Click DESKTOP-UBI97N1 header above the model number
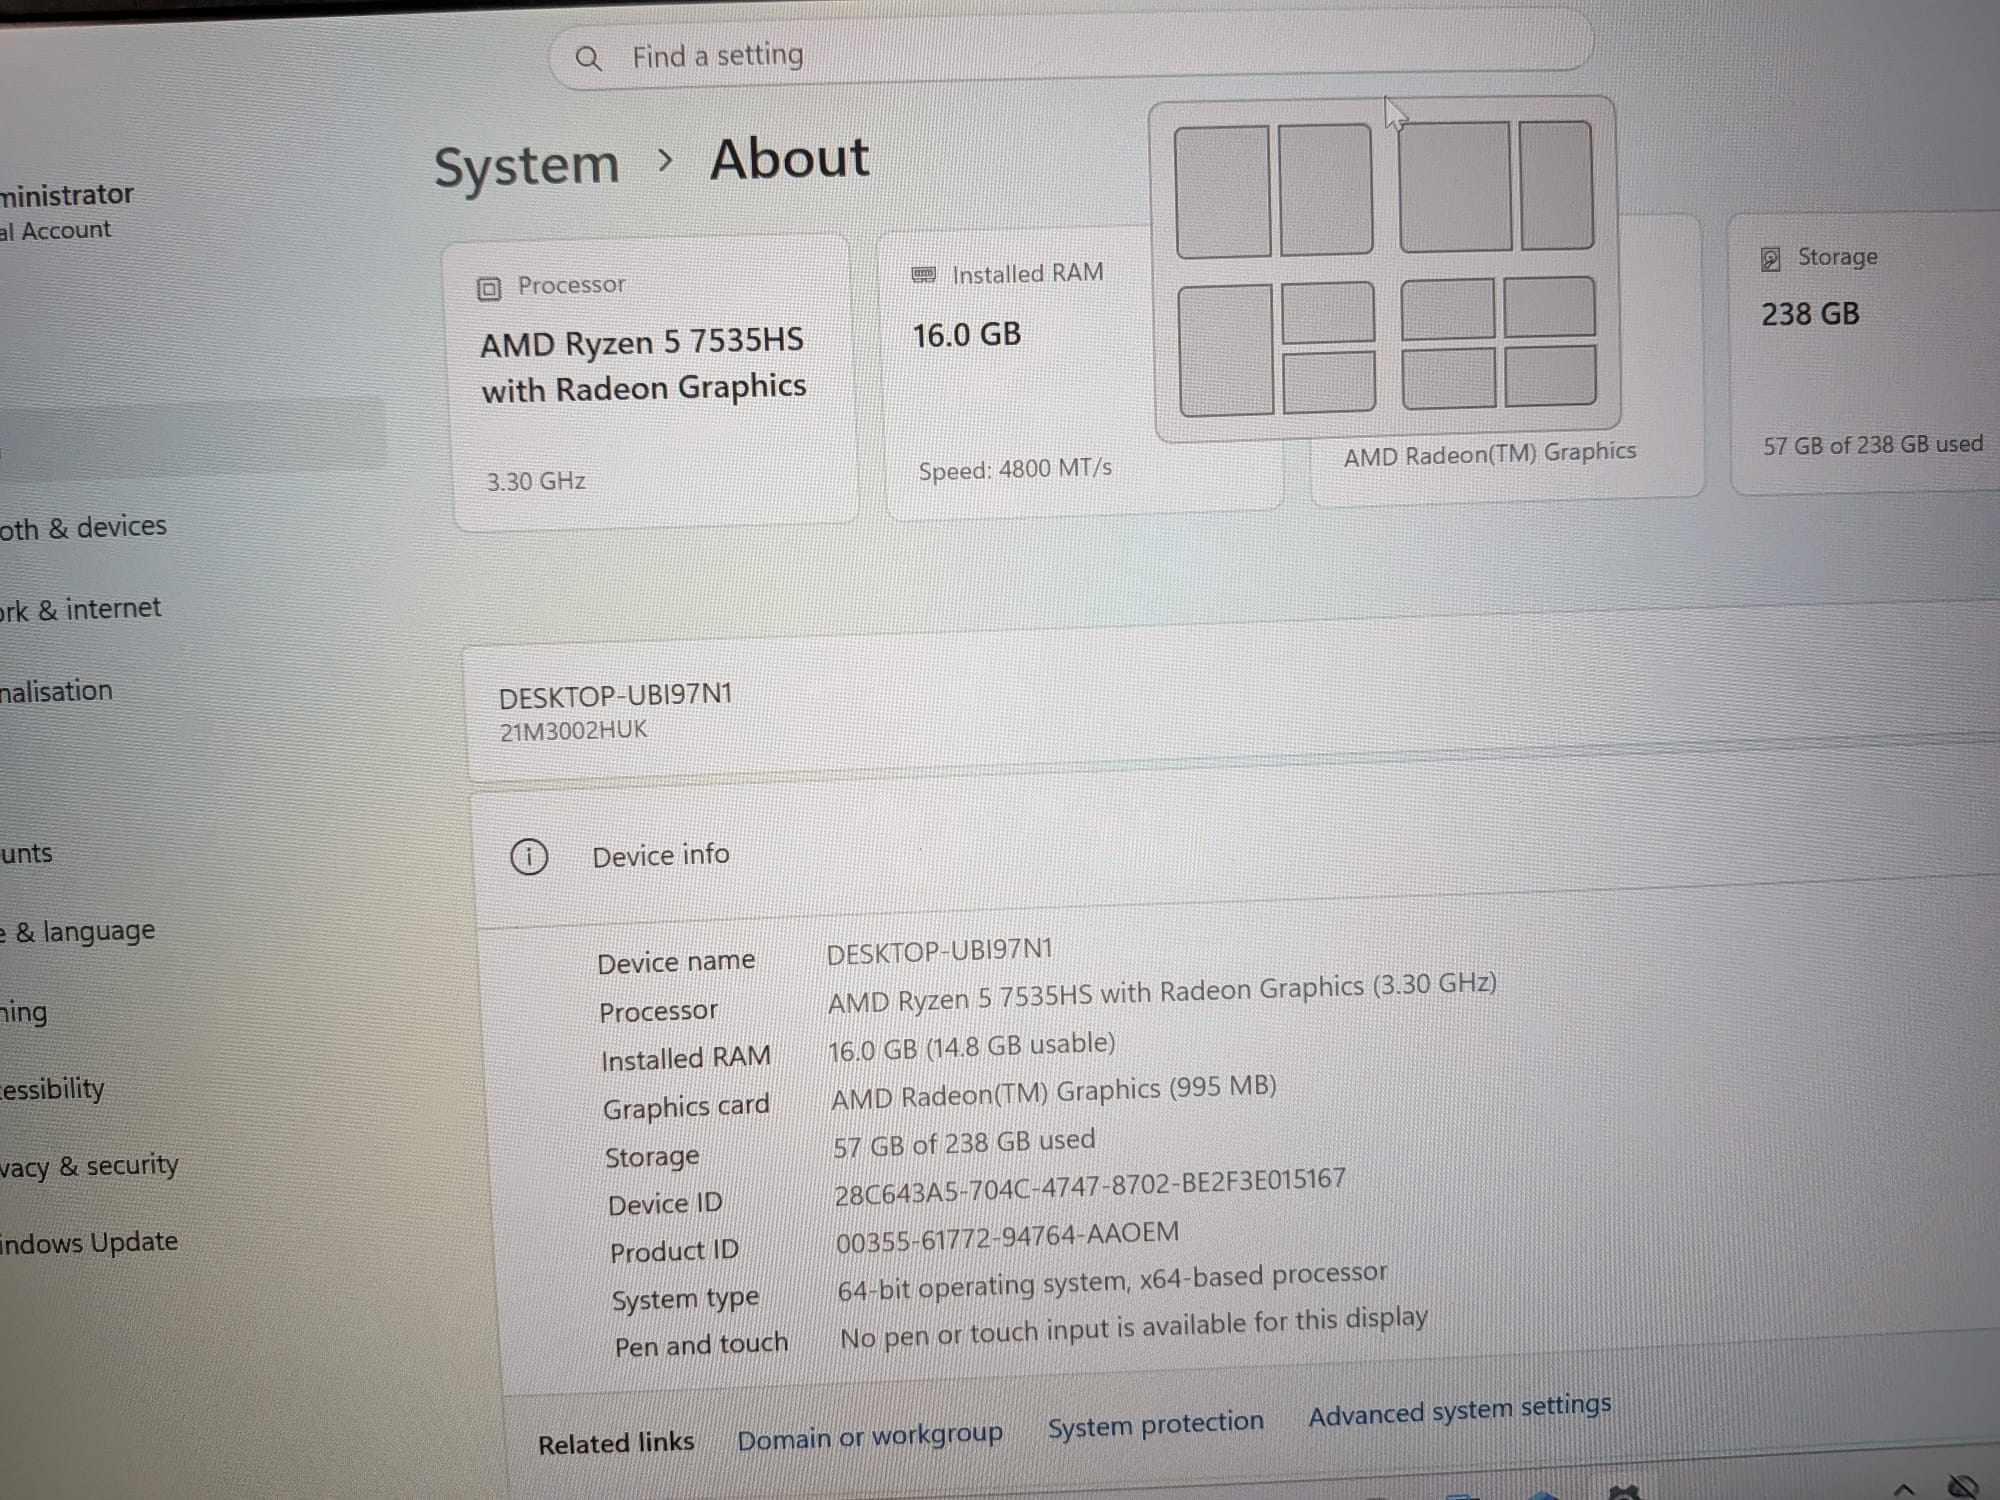The height and width of the screenshot is (1500, 2000). [x=616, y=695]
